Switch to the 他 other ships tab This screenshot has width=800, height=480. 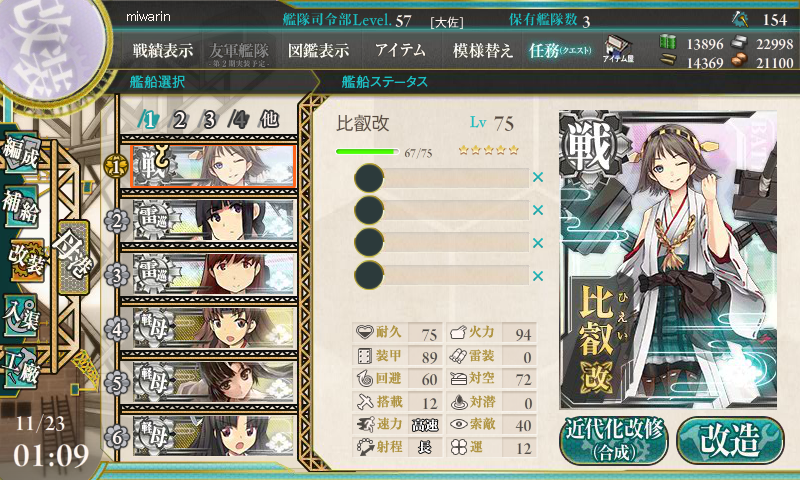tap(269, 119)
